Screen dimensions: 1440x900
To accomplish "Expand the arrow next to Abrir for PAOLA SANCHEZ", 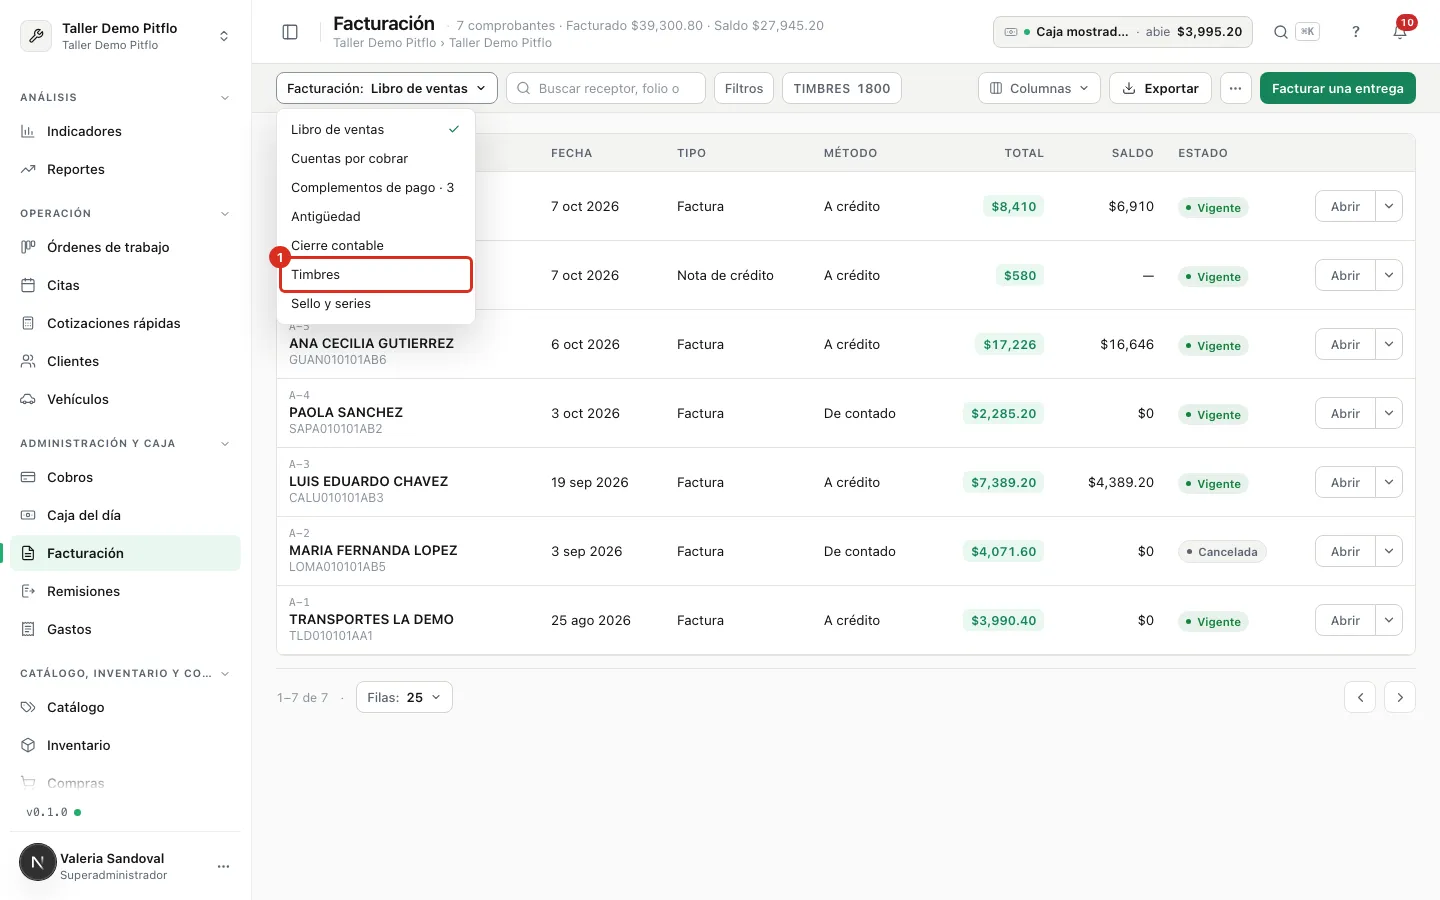I will 1389,413.
